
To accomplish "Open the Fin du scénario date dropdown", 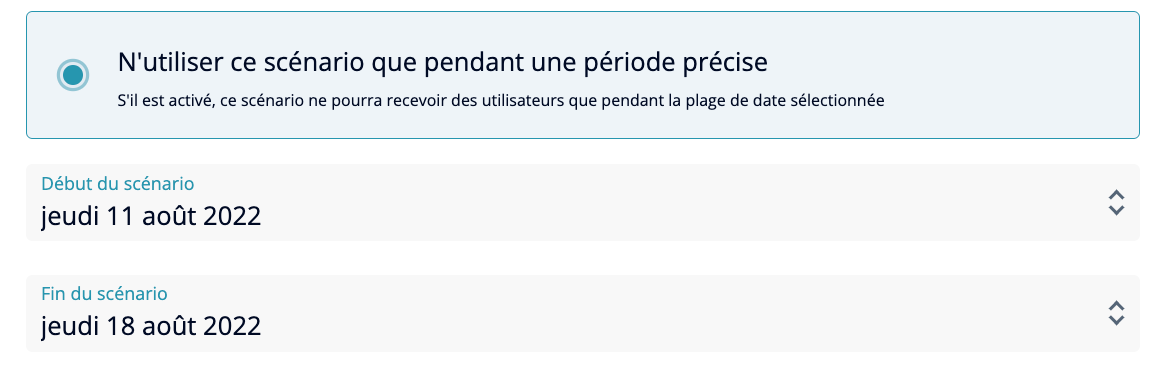I will 582,313.
